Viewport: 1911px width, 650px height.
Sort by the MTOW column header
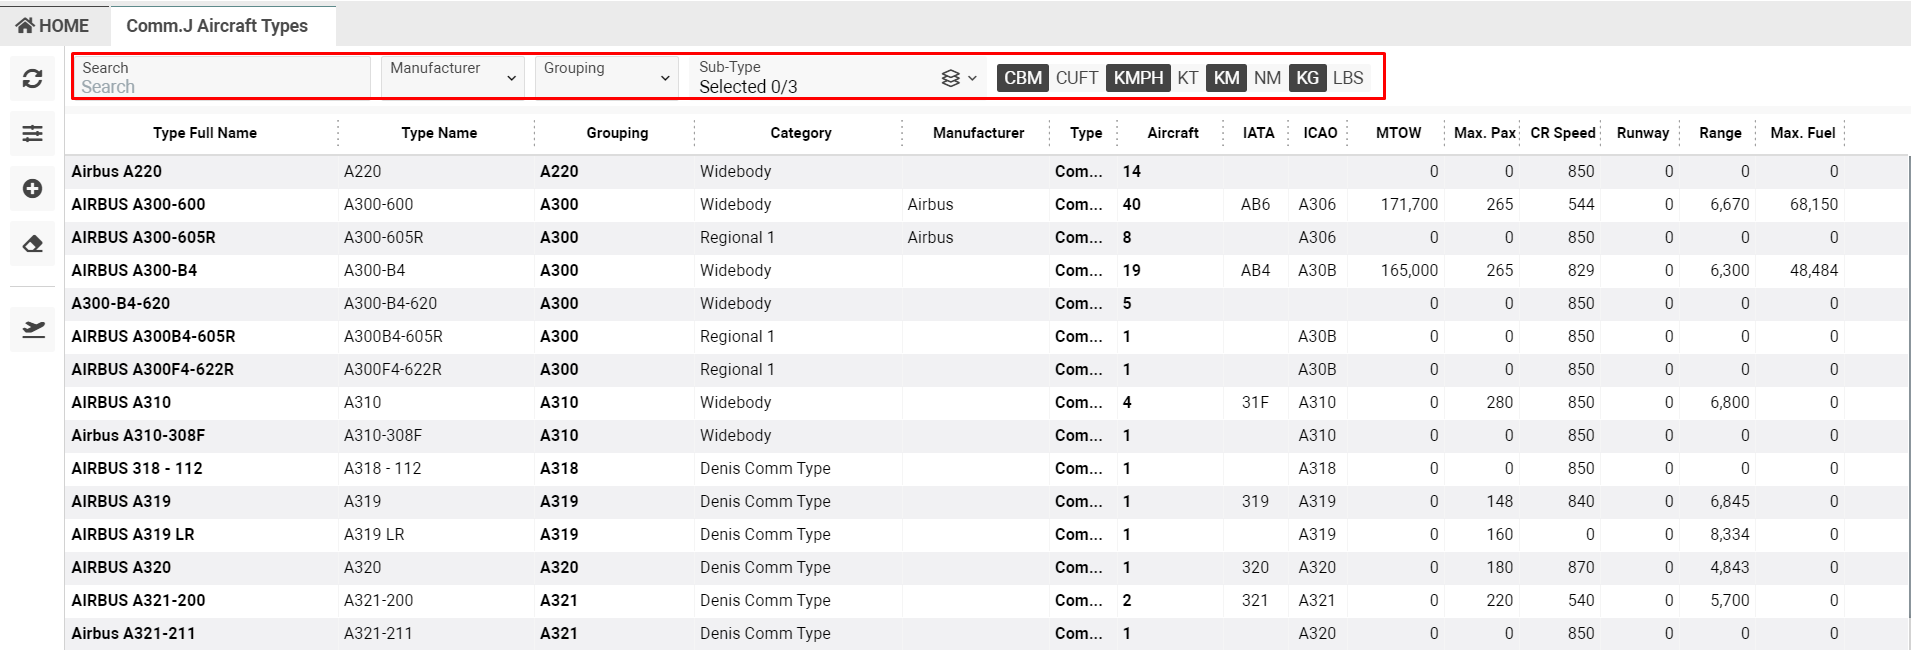point(1397,133)
